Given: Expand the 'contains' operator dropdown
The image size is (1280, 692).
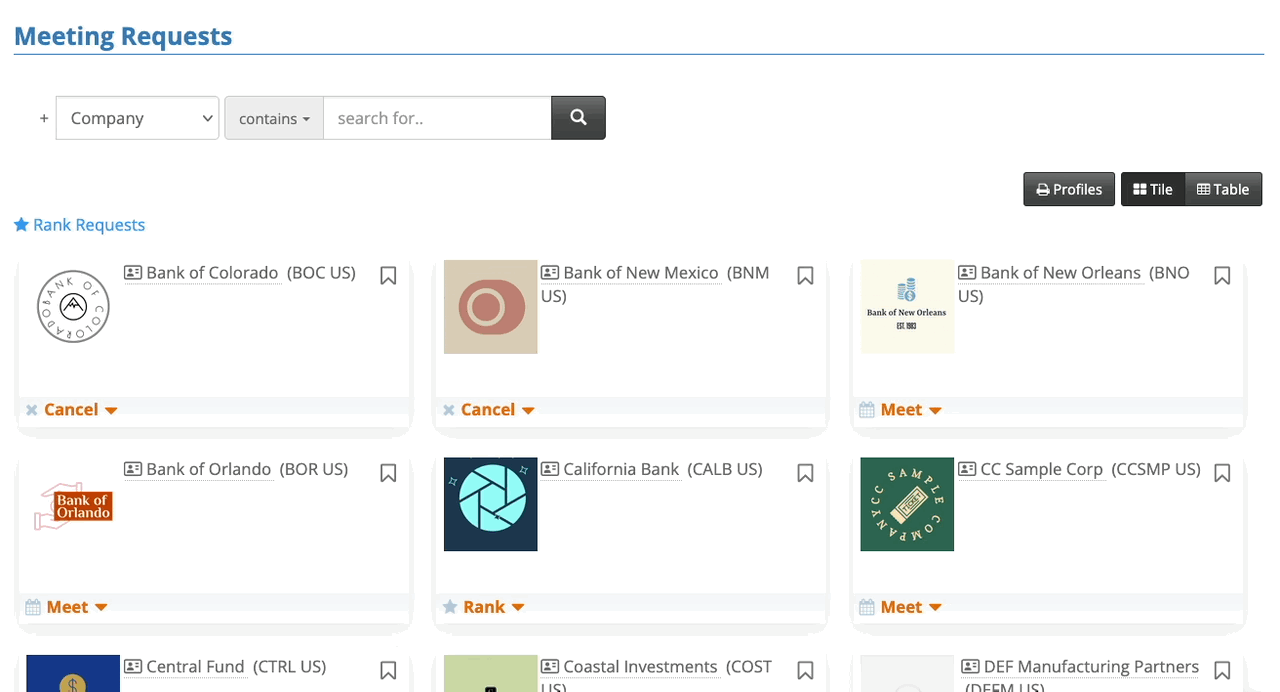Looking at the screenshot, I should (274, 118).
